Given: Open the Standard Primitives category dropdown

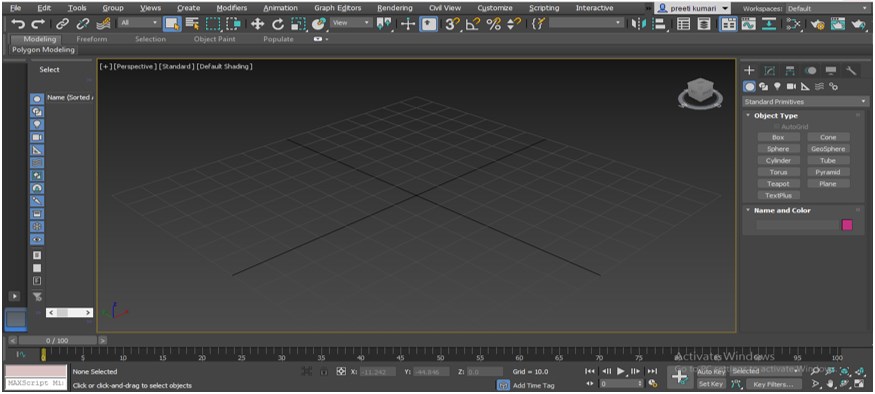Looking at the screenshot, I should (x=805, y=102).
